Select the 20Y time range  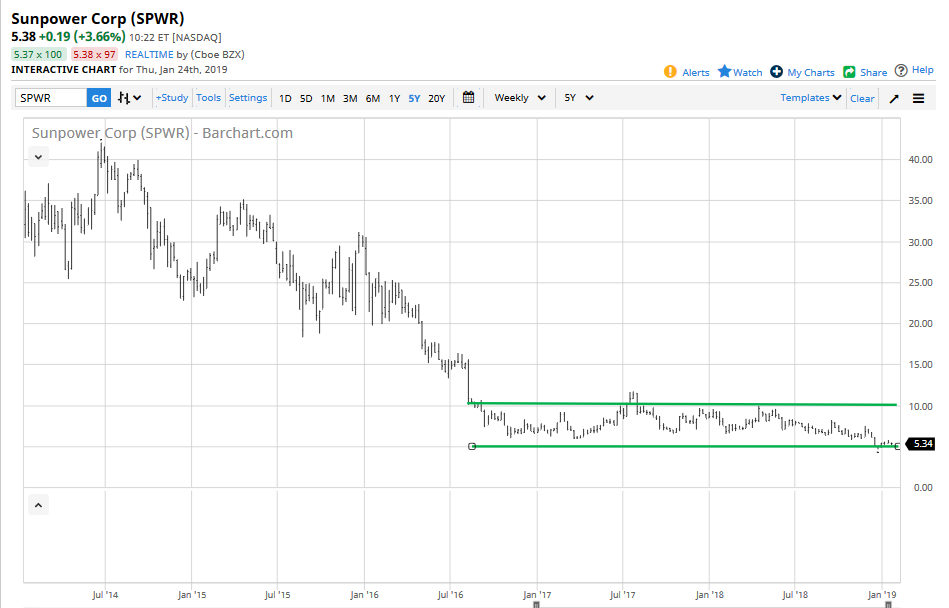coord(436,99)
